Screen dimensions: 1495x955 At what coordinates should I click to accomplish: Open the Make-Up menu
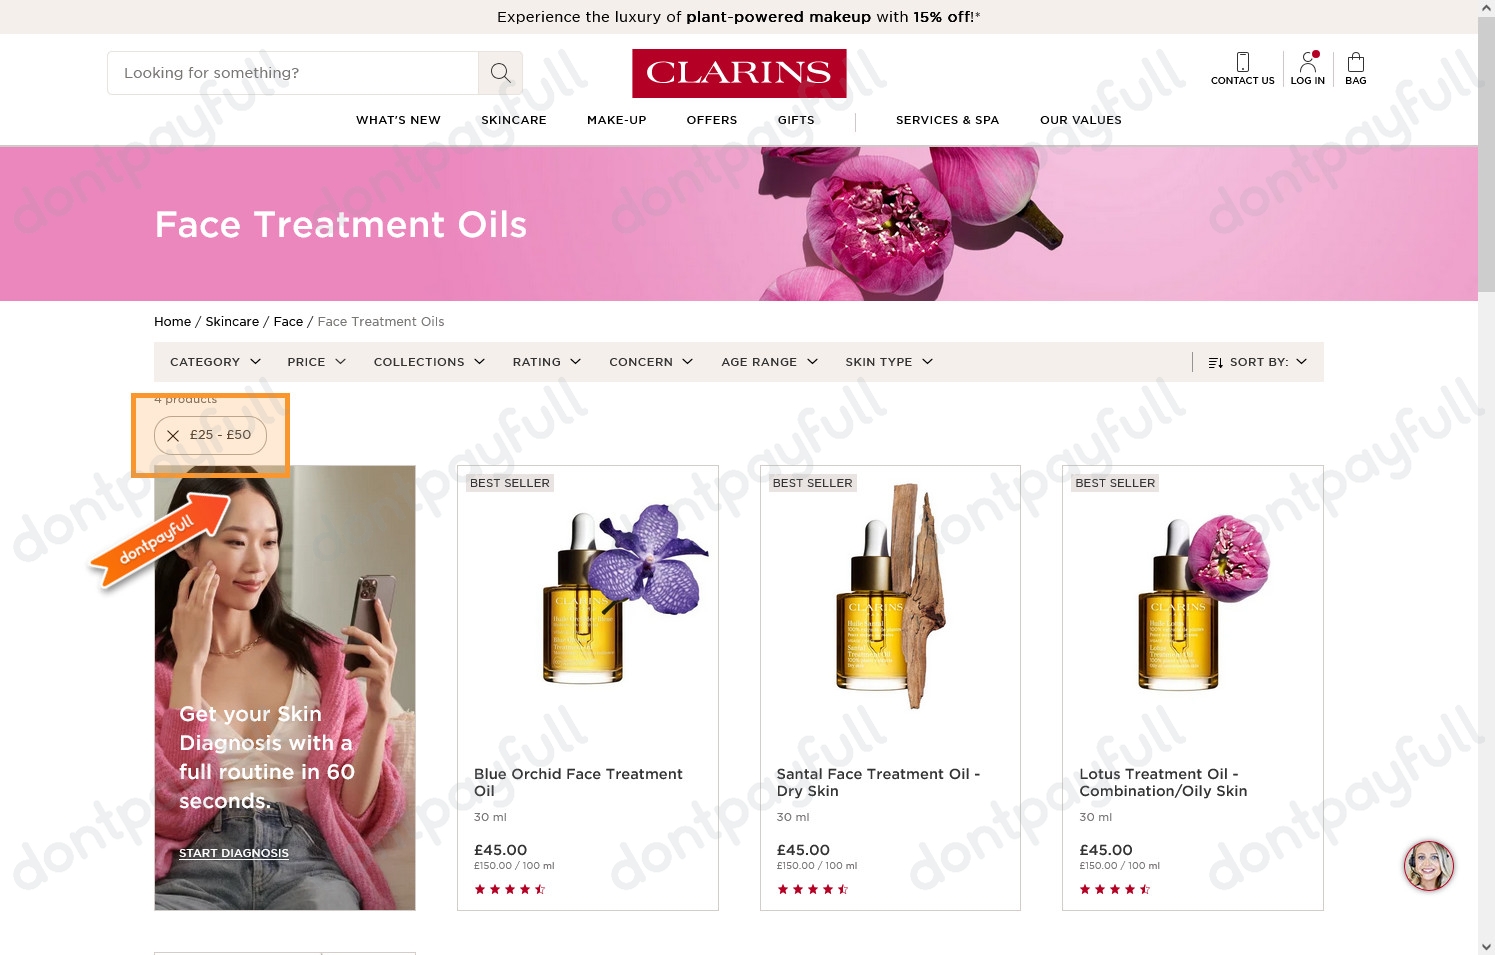tap(617, 120)
